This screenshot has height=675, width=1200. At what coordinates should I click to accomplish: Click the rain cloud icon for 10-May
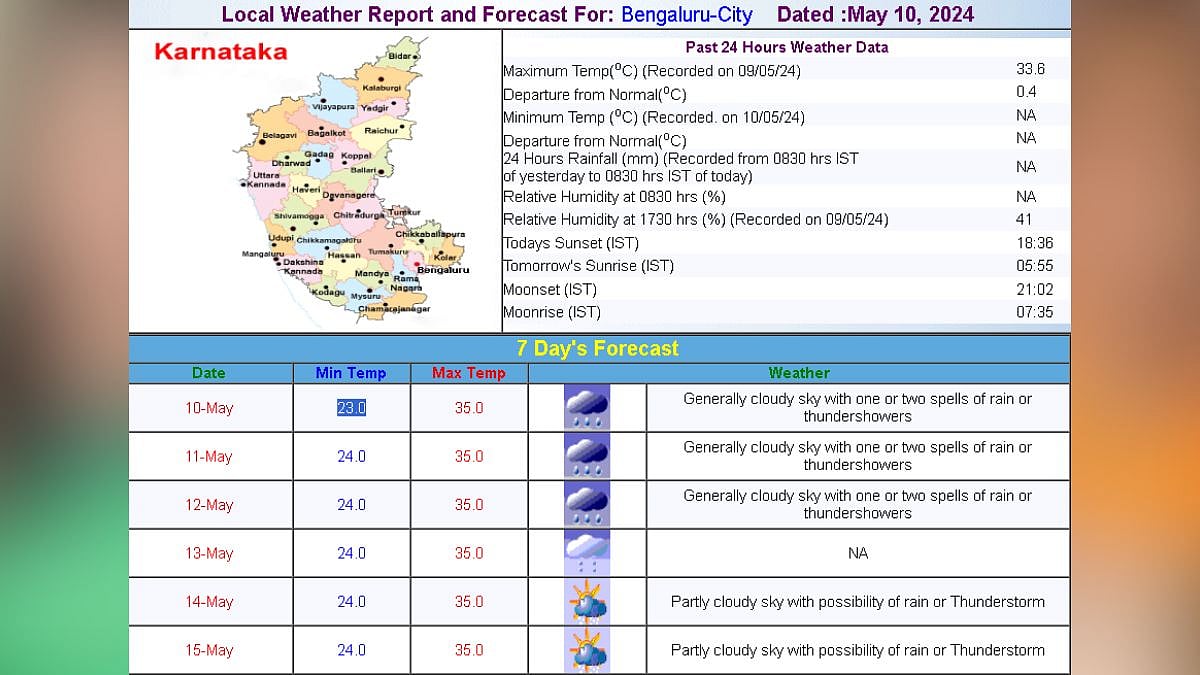point(587,407)
